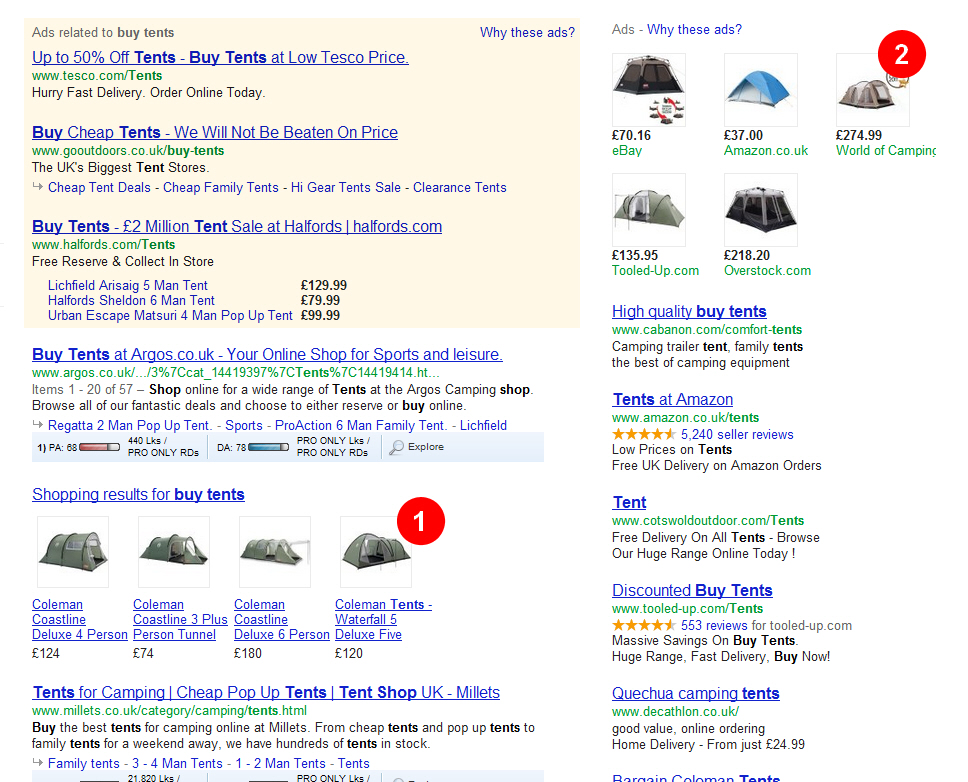Open the Cheap Tent Deals sitelink
Image resolution: width=968 pixels, height=782 pixels.
coord(99,188)
